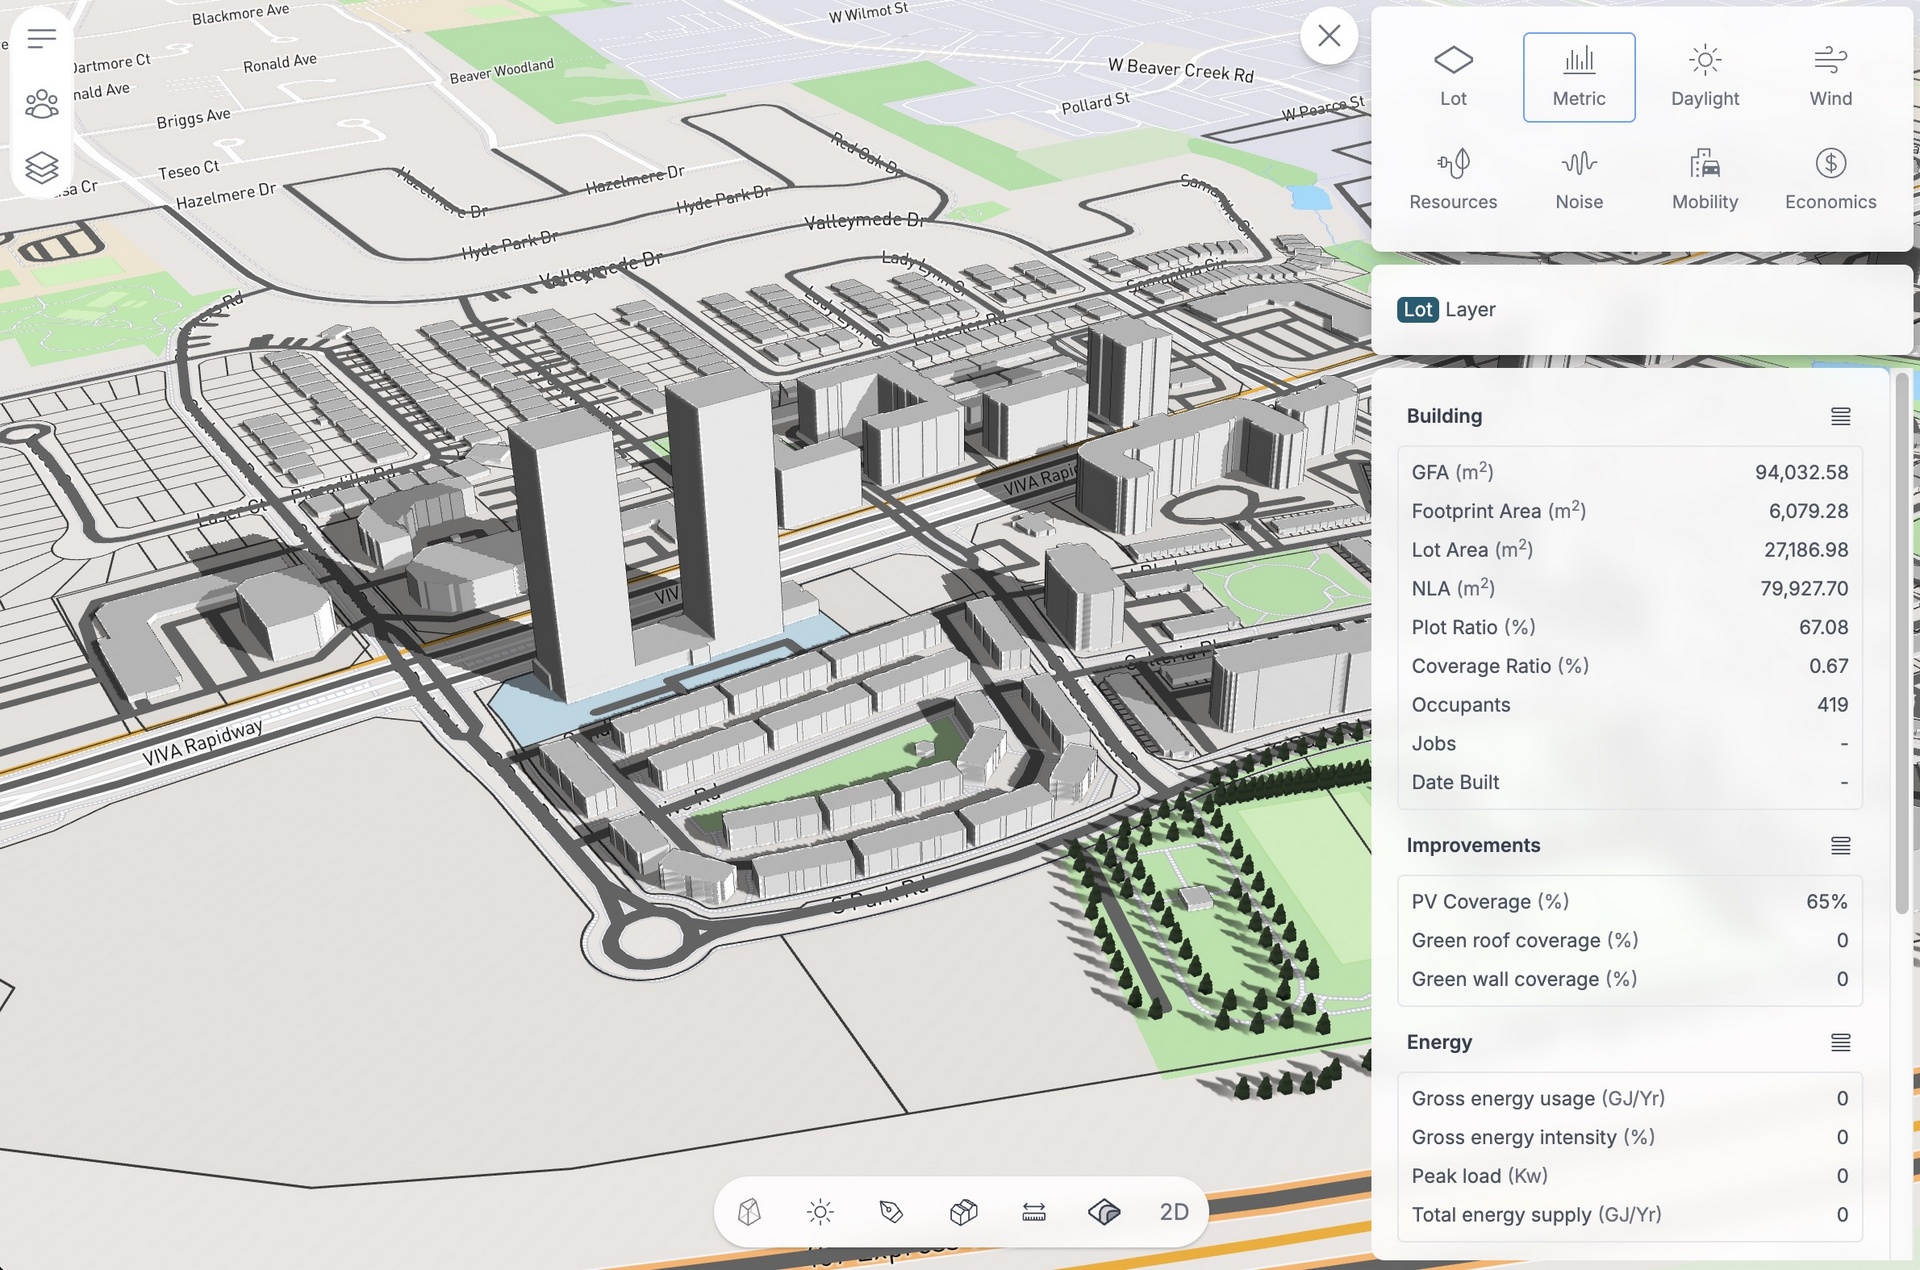This screenshot has height=1270, width=1920.
Task: Toggle the terrain display tool
Action: pos(1105,1211)
